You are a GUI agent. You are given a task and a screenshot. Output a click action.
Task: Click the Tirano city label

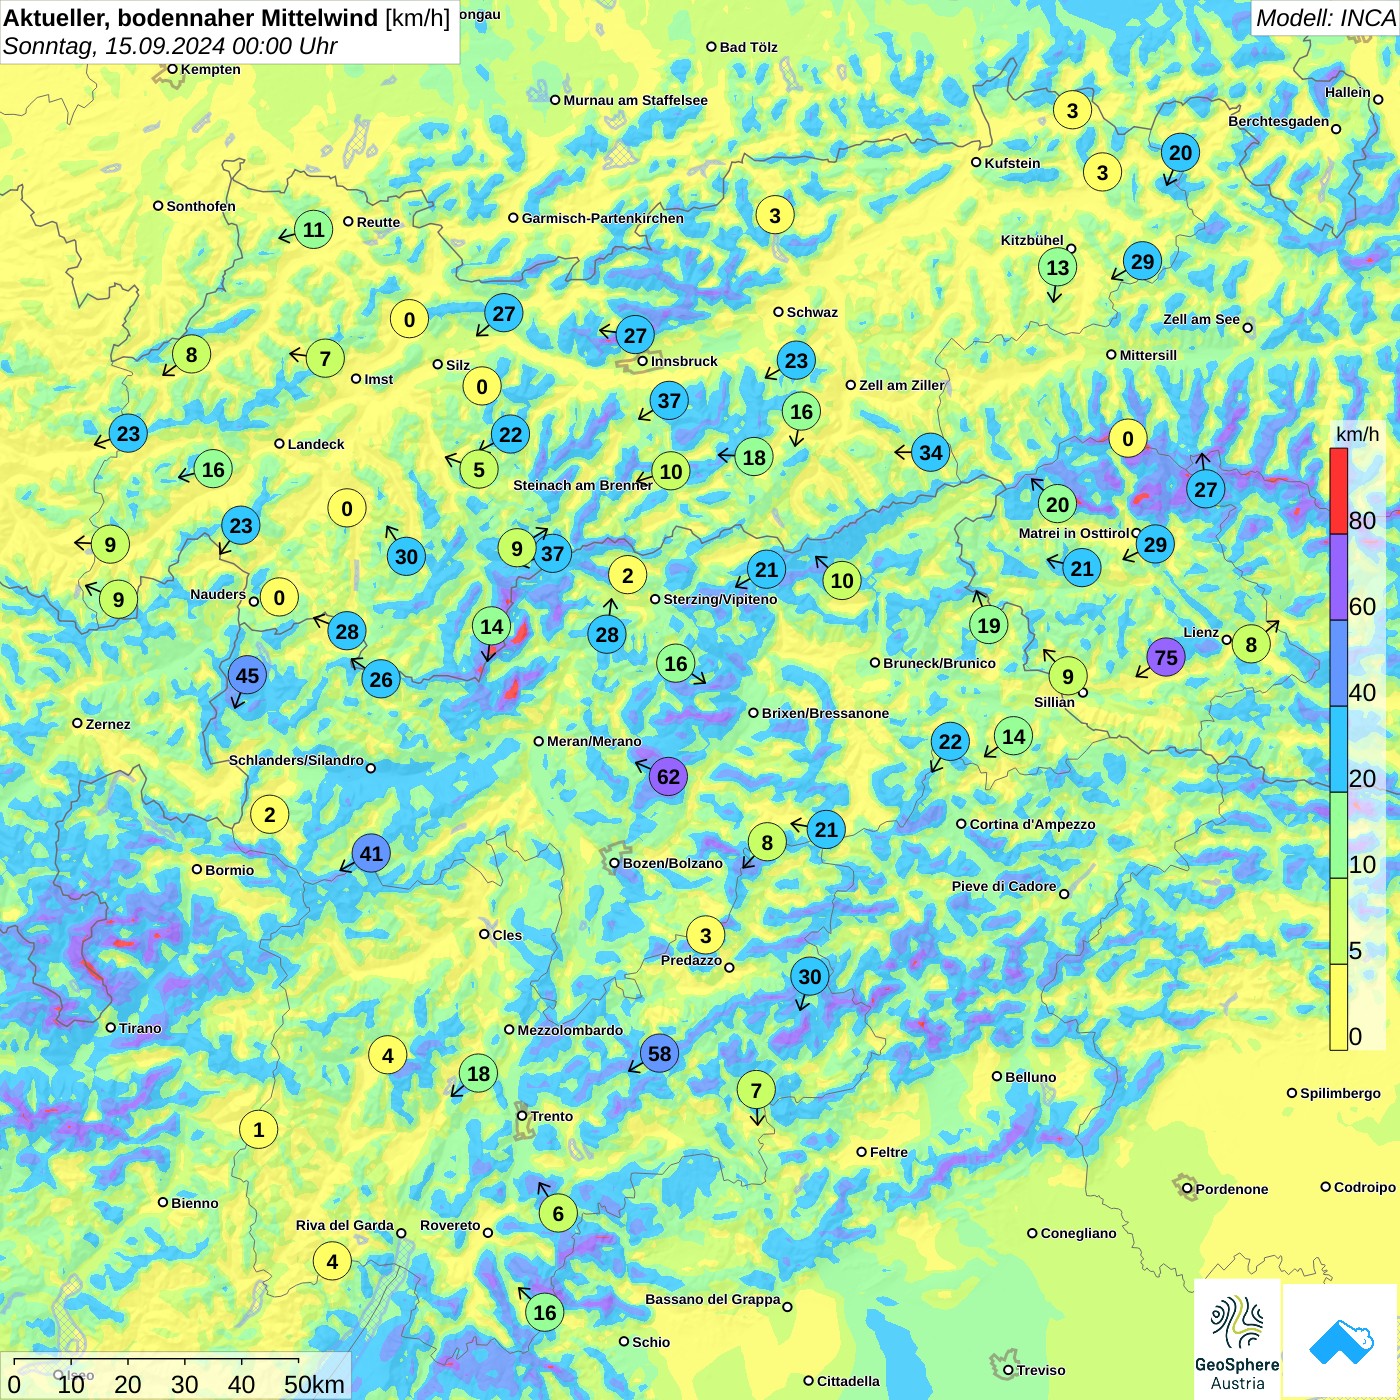[139, 1028]
